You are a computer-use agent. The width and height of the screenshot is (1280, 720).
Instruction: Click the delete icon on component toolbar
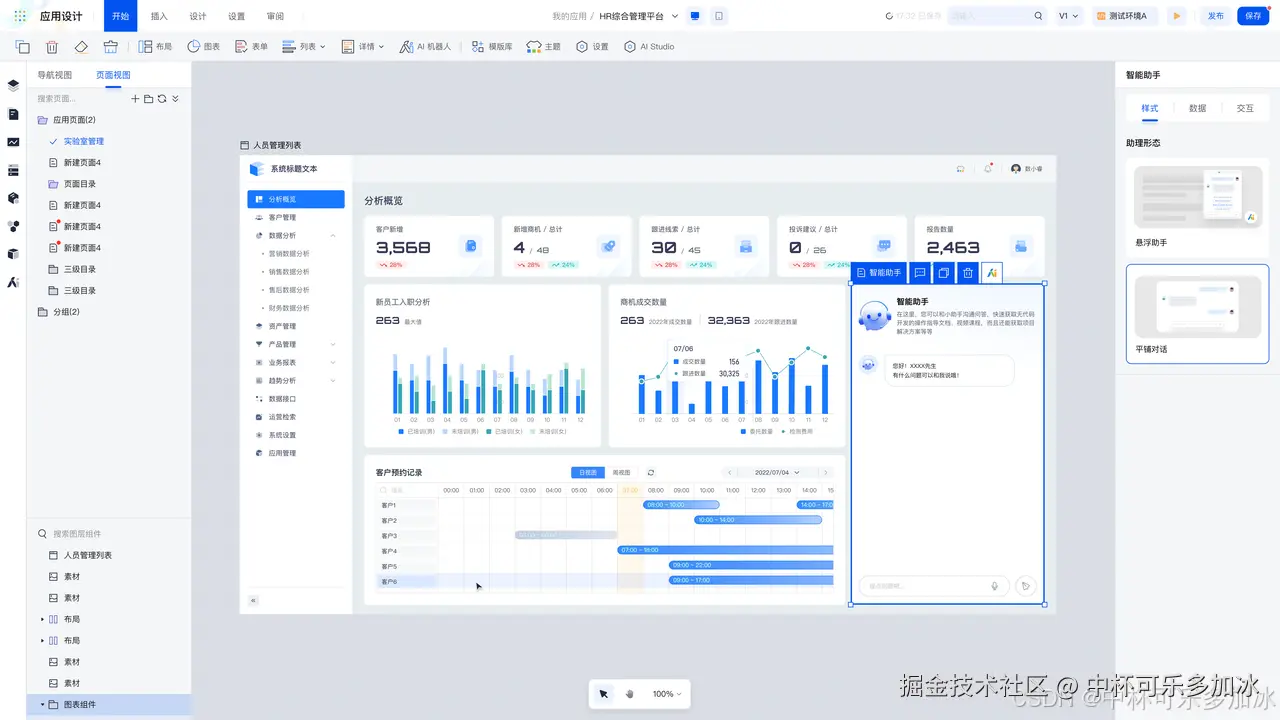pos(967,272)
